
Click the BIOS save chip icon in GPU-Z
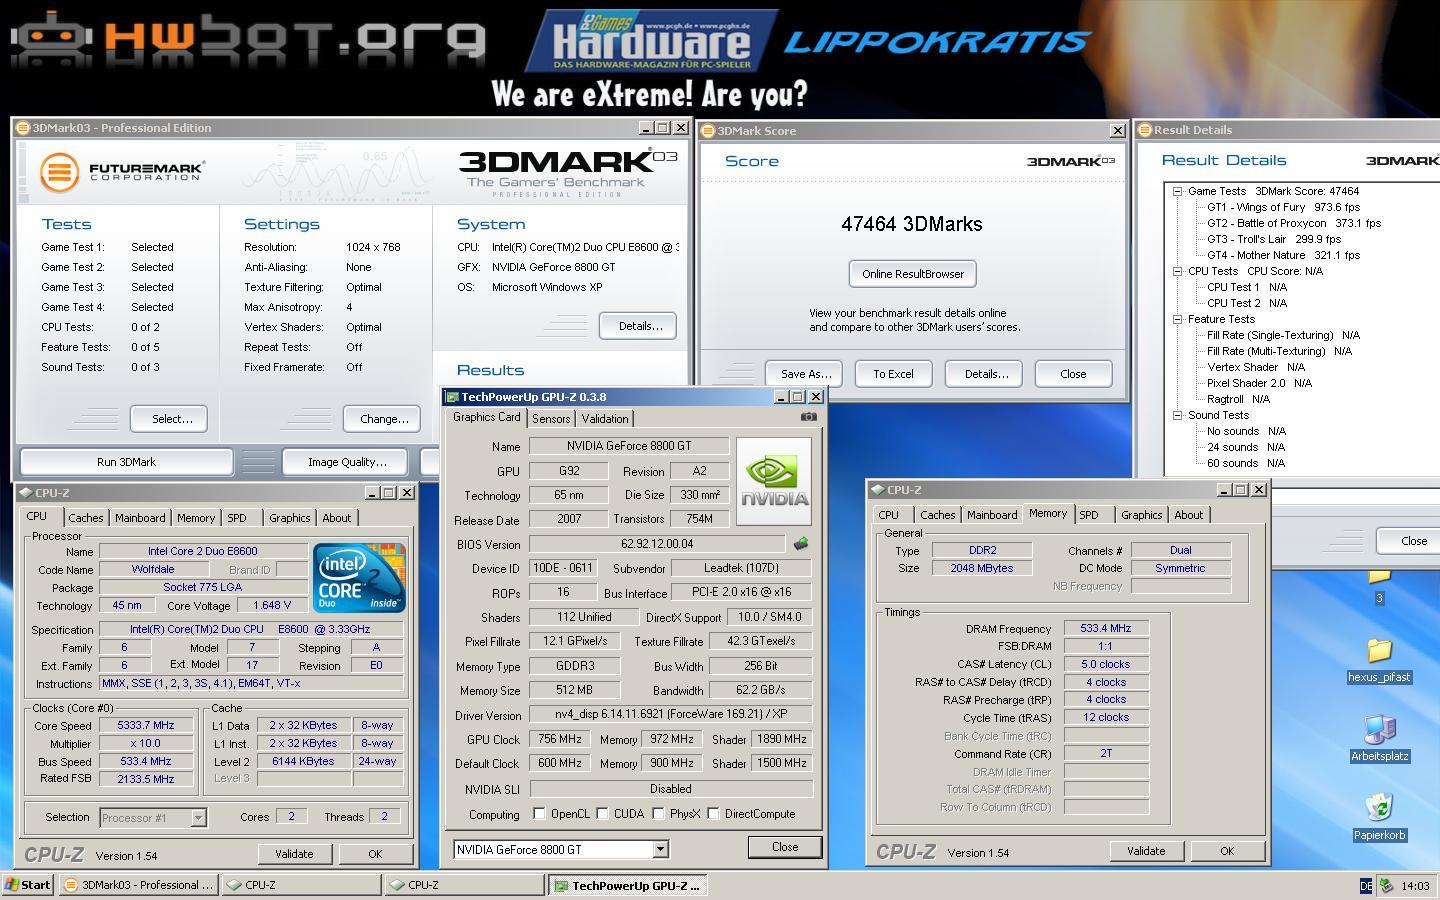pyautogui.click(x=800, y=544)
